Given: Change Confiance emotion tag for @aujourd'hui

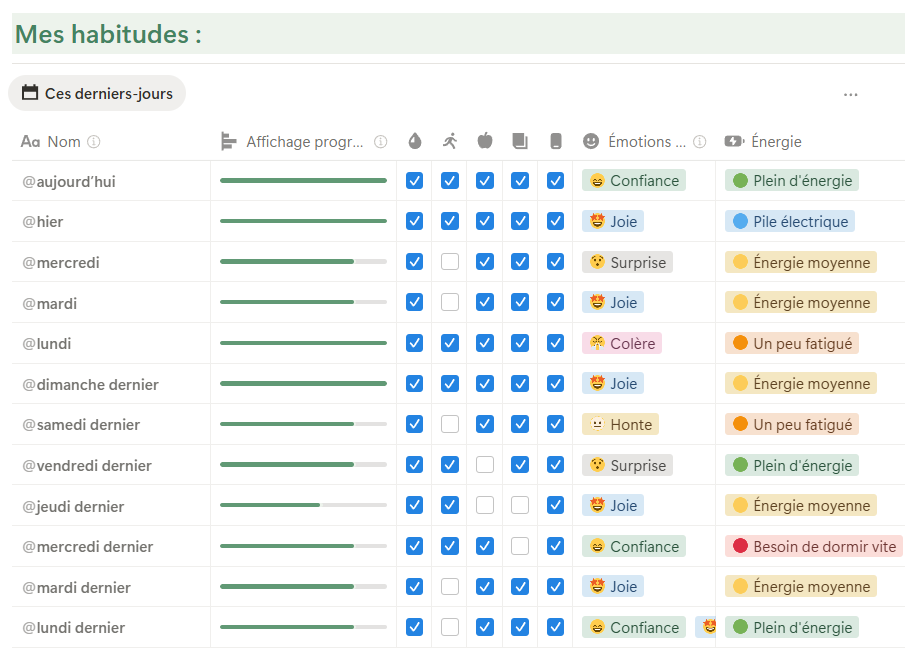Looking at the screenshot, I should point(634,181).
